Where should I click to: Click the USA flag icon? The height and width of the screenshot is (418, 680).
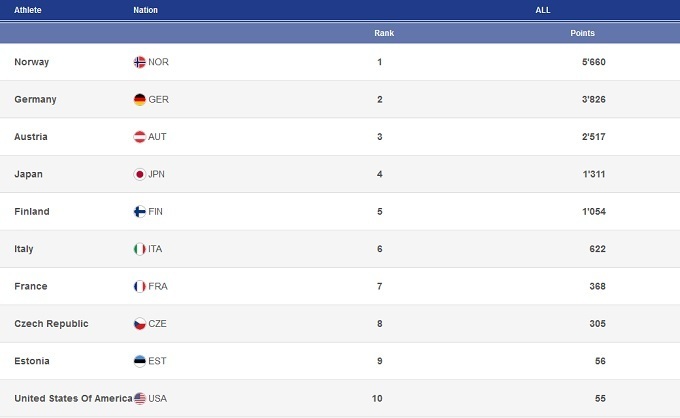[139, 398]
